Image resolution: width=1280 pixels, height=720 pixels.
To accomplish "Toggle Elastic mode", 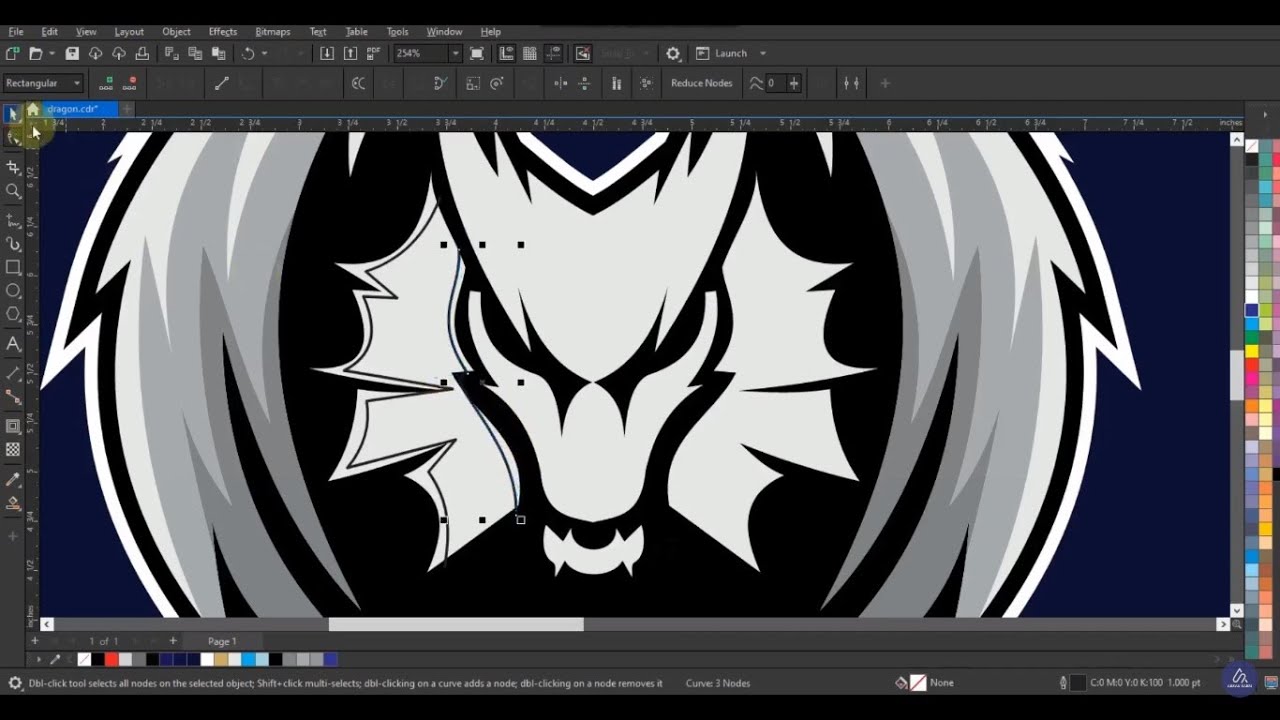I will point(616,83).
